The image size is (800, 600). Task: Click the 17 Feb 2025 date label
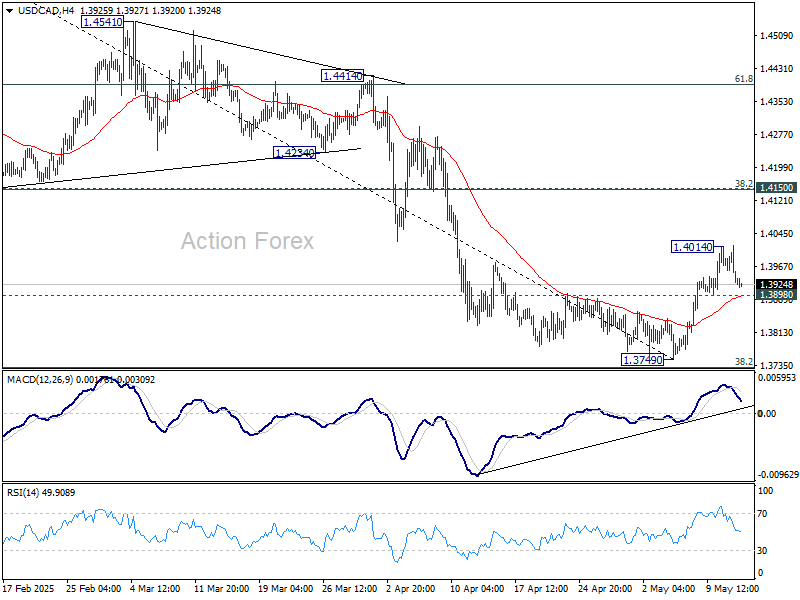point(29,589)
